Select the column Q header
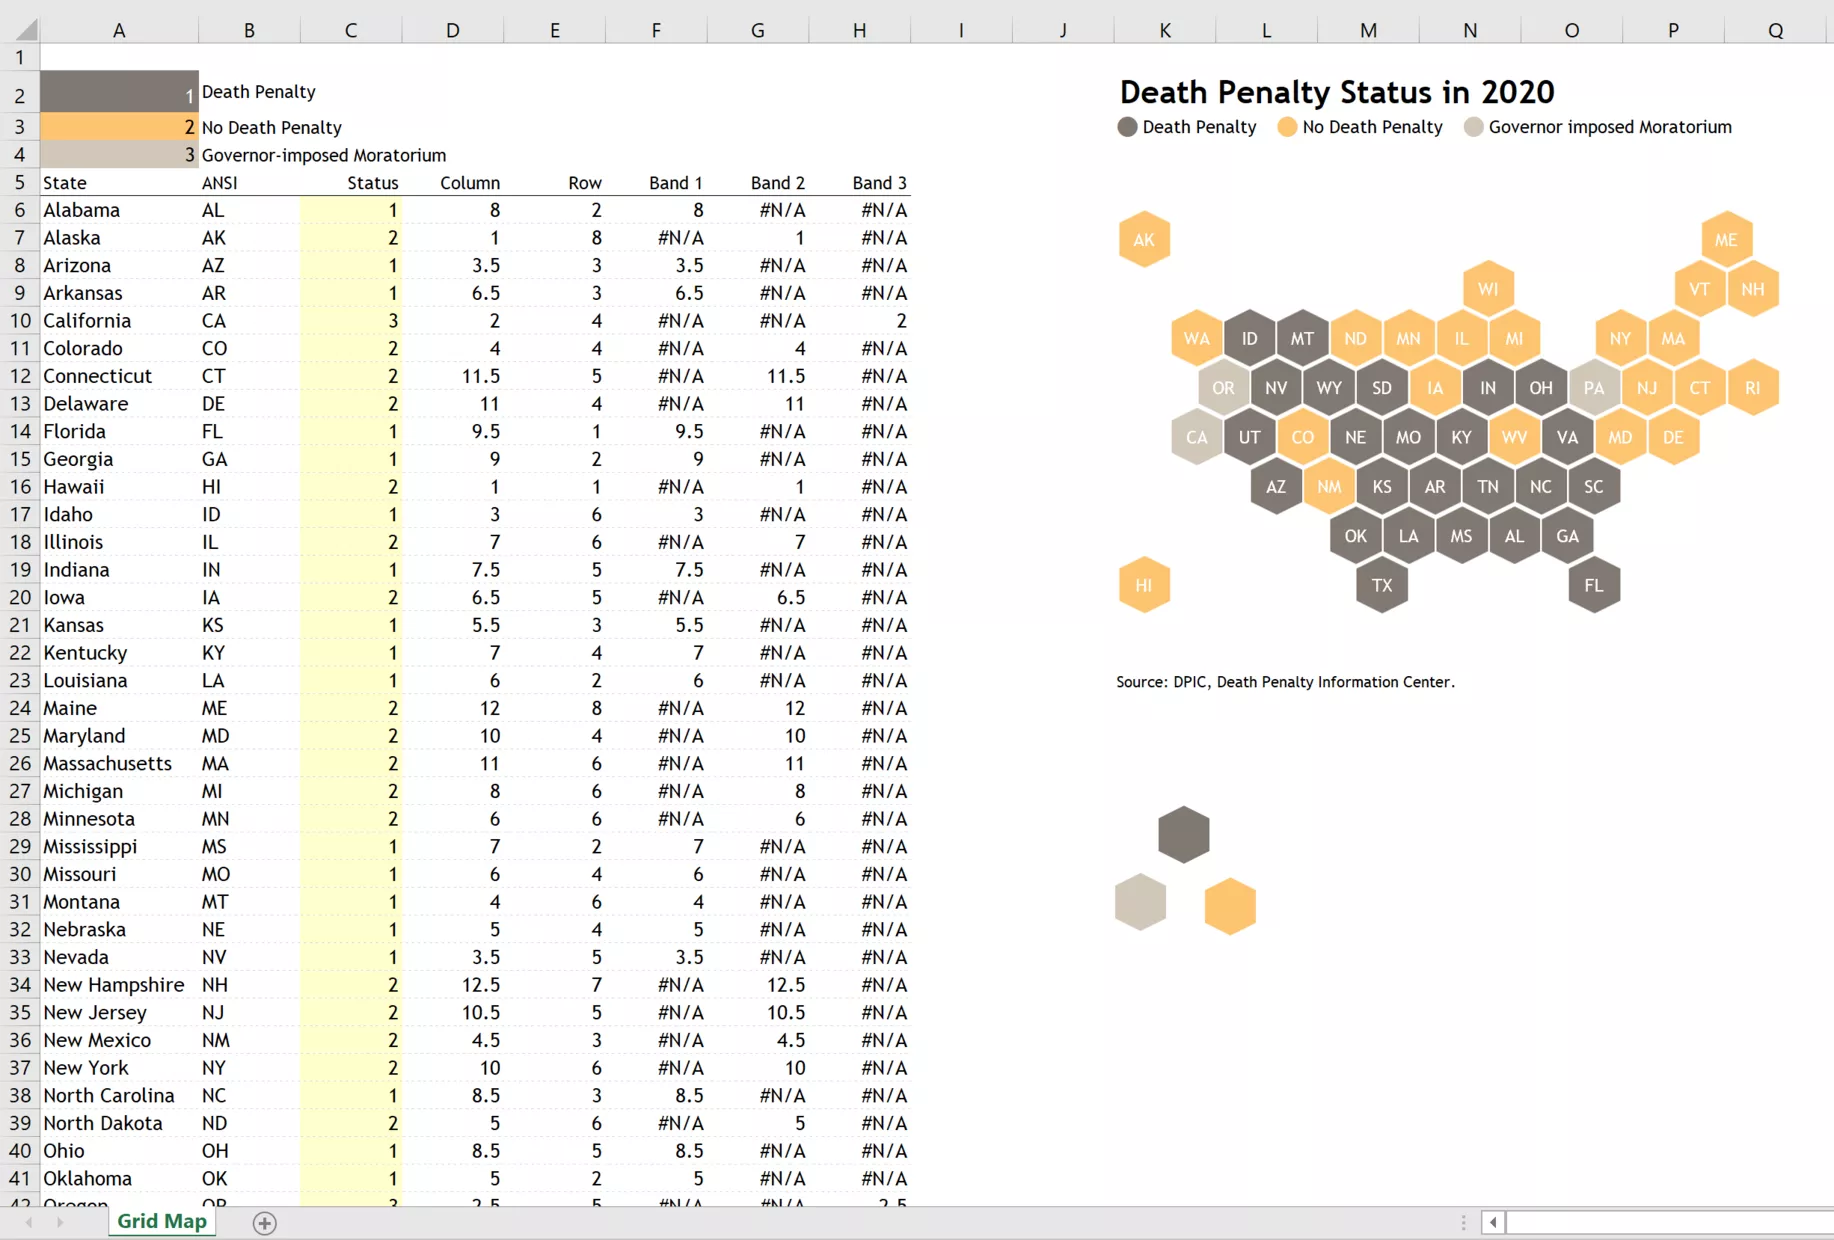Screen dimensions: 1834x1240 pos(1774,30)
